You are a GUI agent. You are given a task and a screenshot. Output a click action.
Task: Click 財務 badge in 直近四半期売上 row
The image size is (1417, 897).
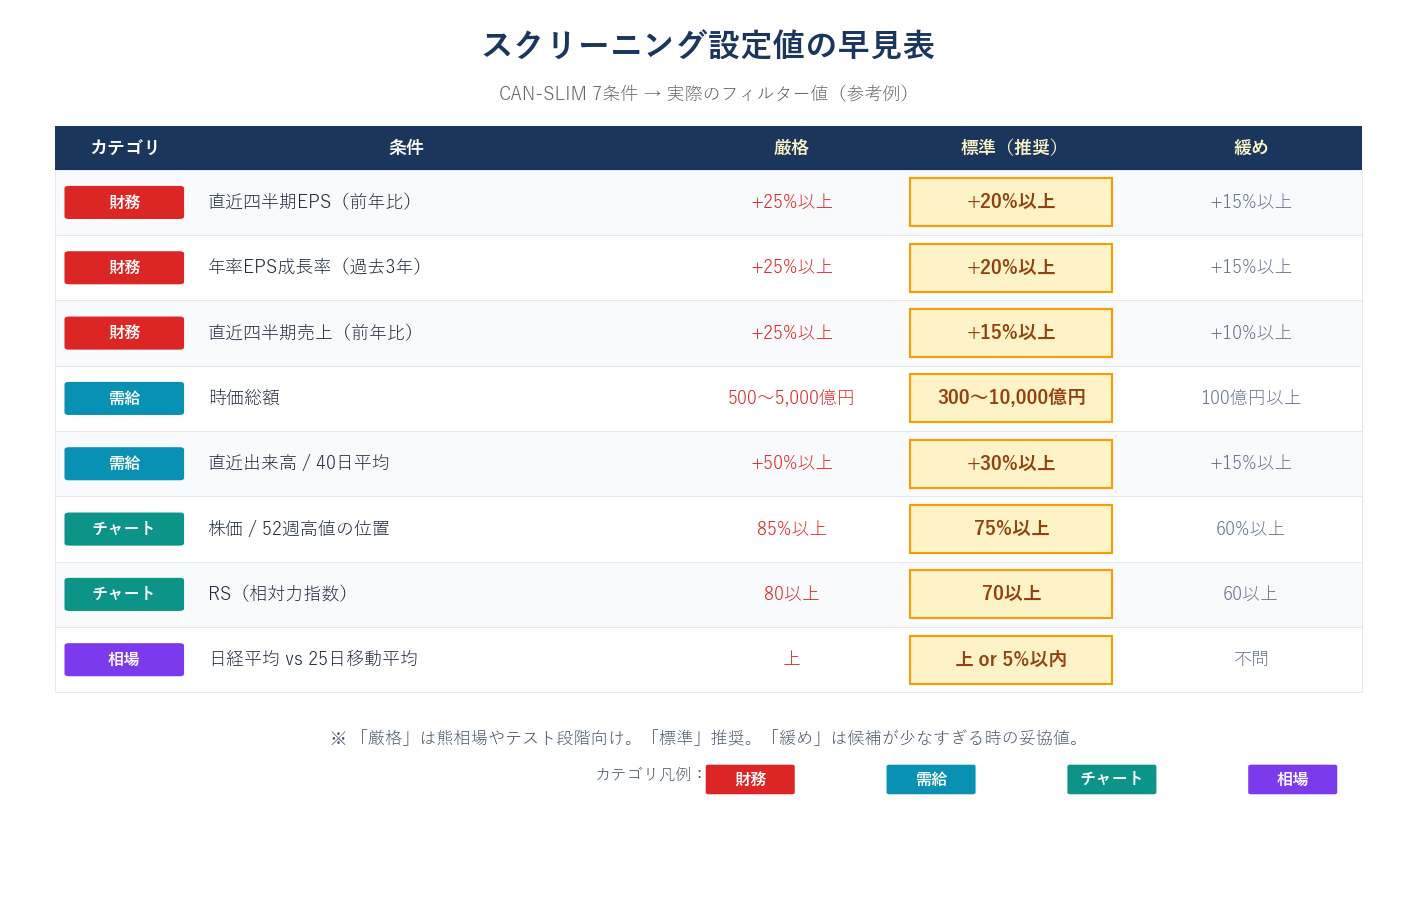click(124, 333)
